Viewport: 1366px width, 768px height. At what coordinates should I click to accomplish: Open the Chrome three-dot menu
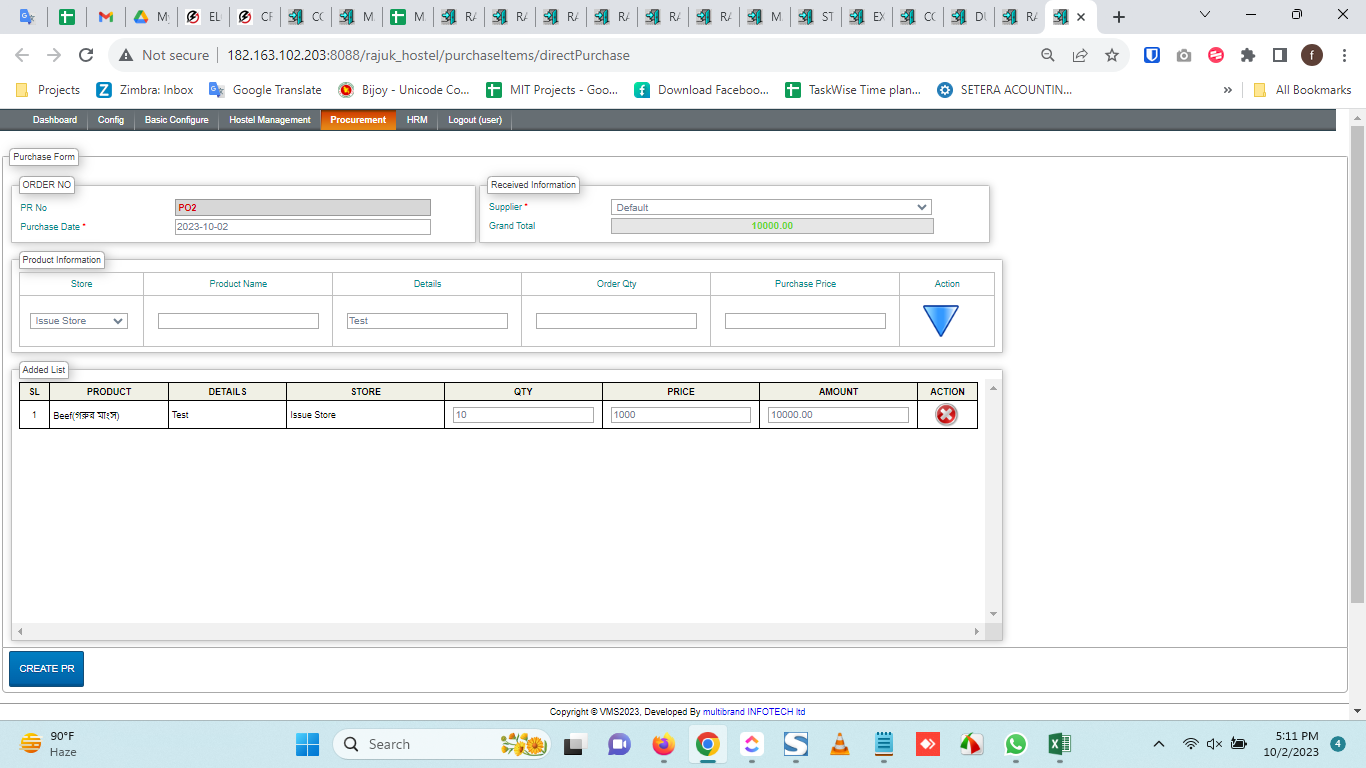(1344, 55)
